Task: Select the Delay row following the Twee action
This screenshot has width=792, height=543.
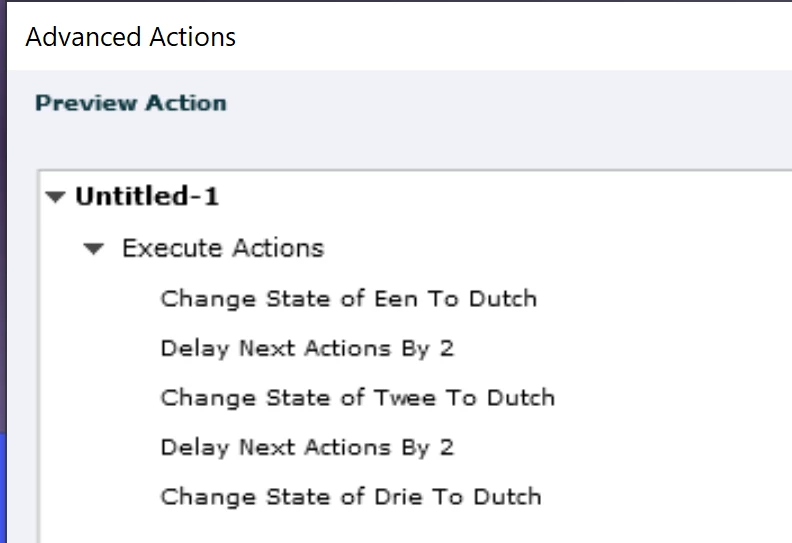Action: point(307,447)
